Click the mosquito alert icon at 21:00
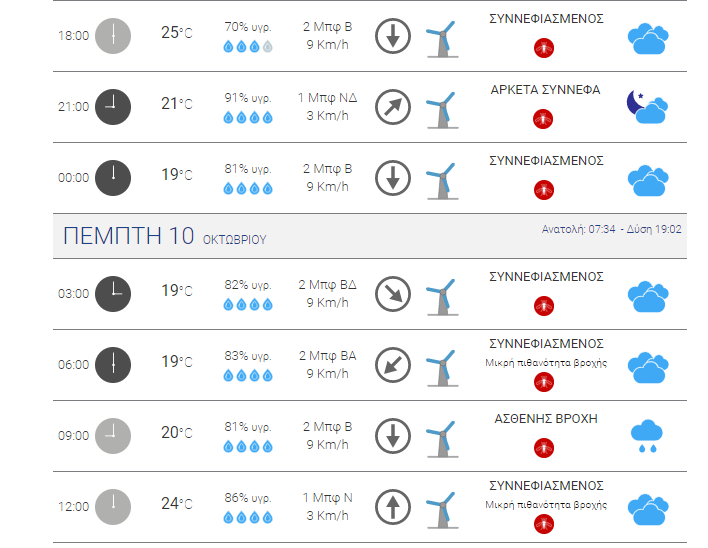 coord(543,119)
